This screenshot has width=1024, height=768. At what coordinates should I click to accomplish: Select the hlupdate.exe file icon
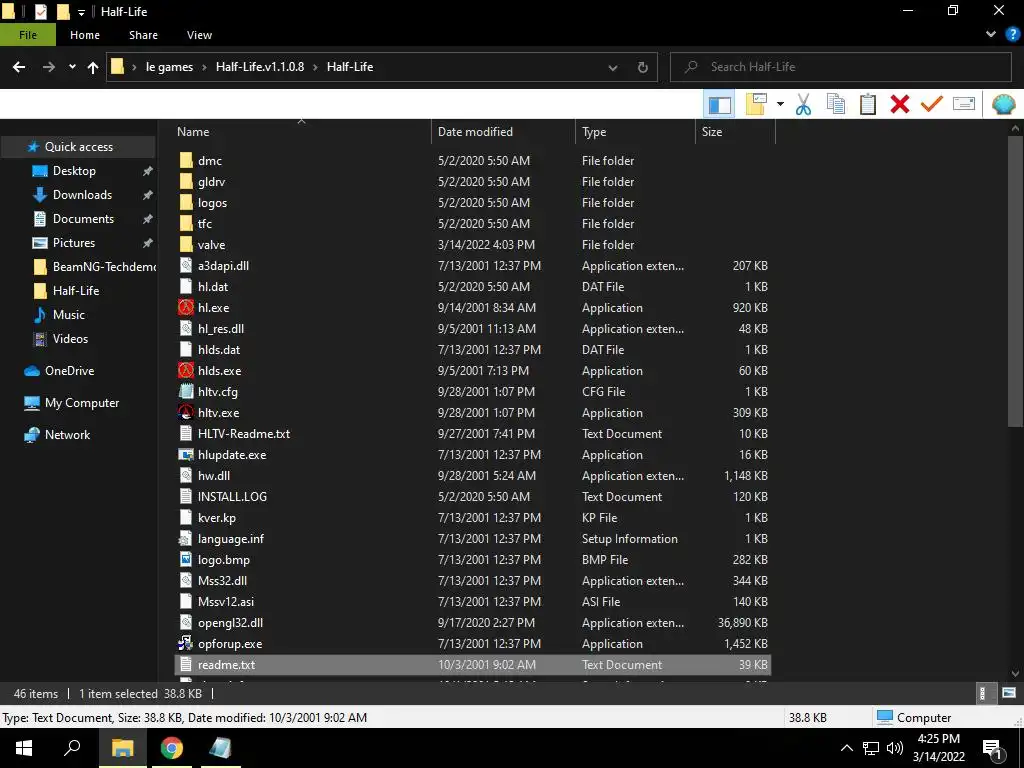click(x=186, y=455)
